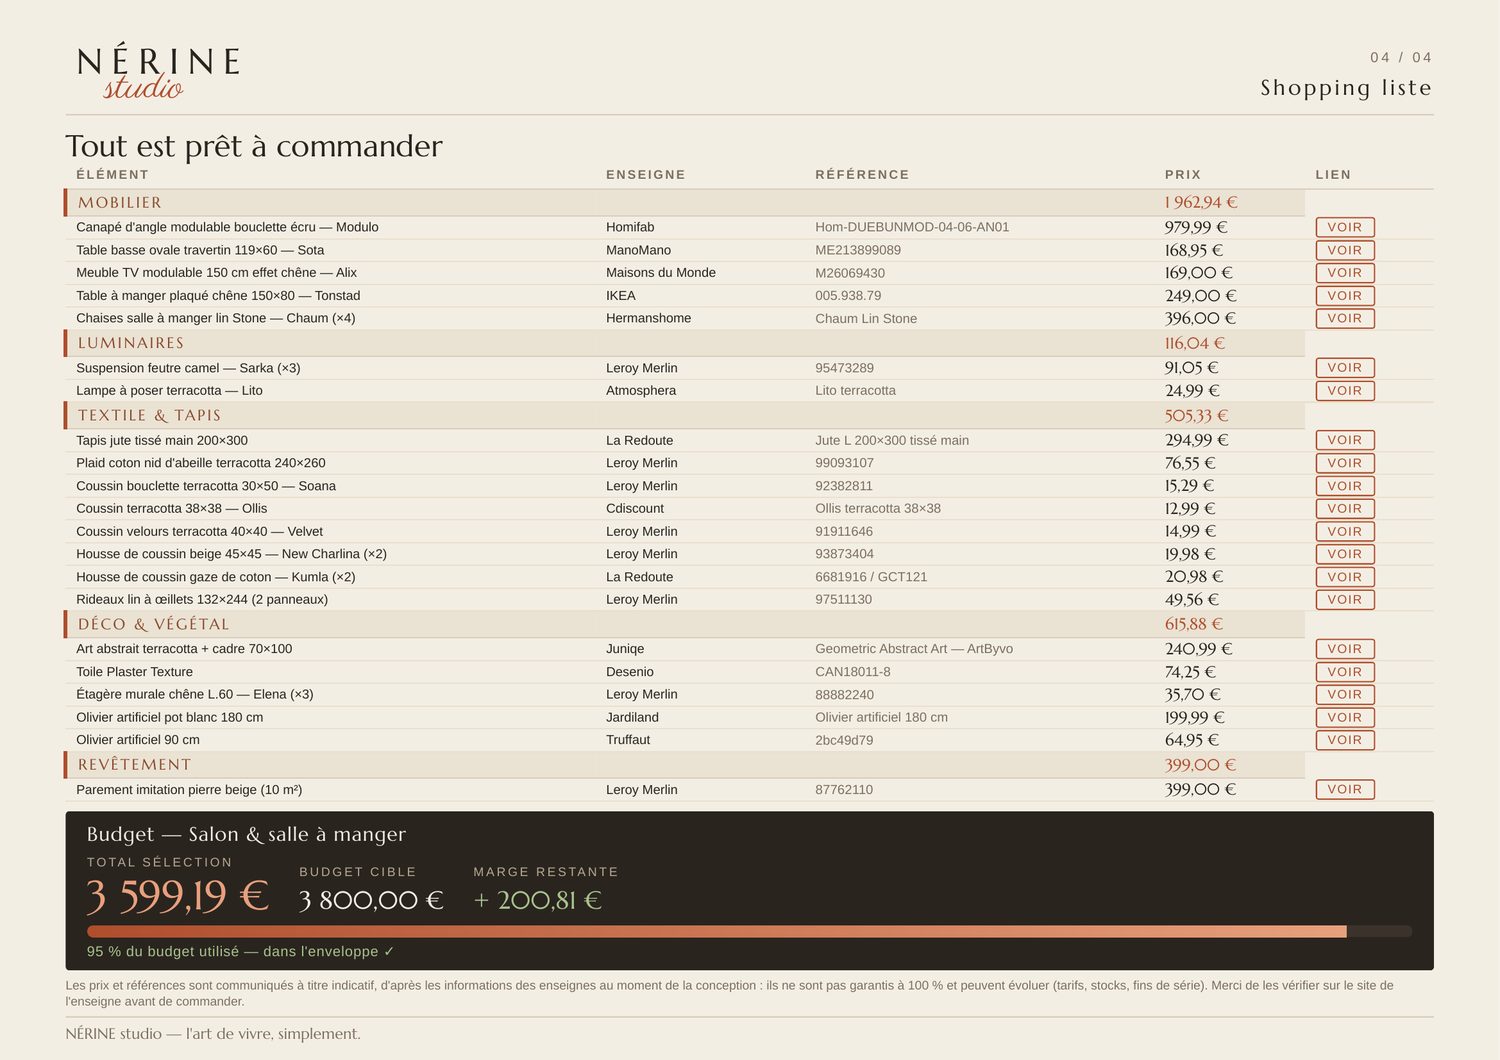Follow the VOIR link for Meuble TV Alix
Image resolution: width=1500 pixels, height=1060 pixels.
click(x=1345, y=273)
